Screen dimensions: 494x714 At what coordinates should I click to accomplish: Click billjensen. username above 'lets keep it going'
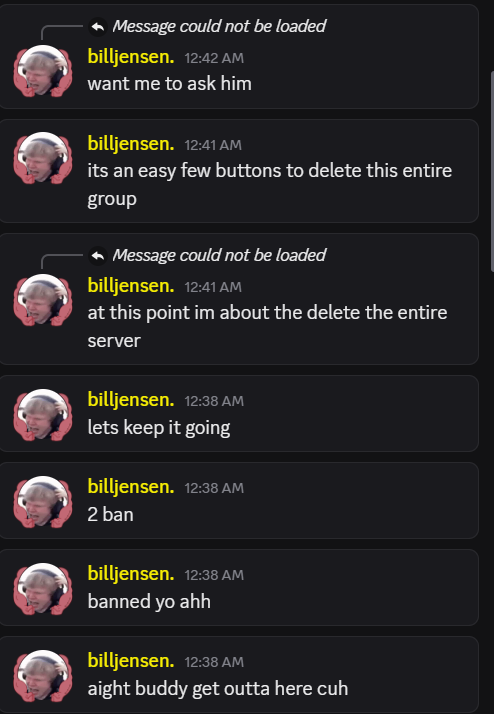click(x=131, y=400)
